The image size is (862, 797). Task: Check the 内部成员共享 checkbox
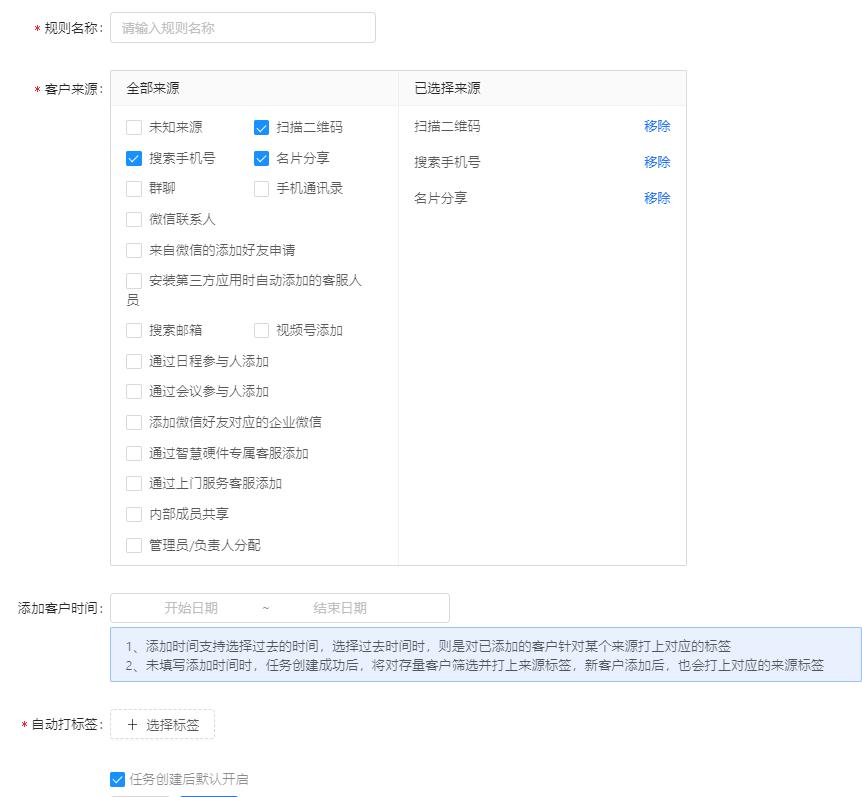(x=134, y=514)
